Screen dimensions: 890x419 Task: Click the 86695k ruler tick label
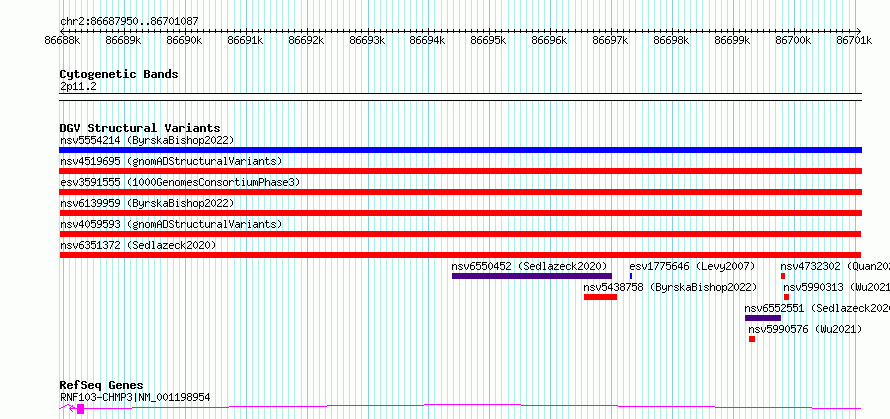coord(489,41)
